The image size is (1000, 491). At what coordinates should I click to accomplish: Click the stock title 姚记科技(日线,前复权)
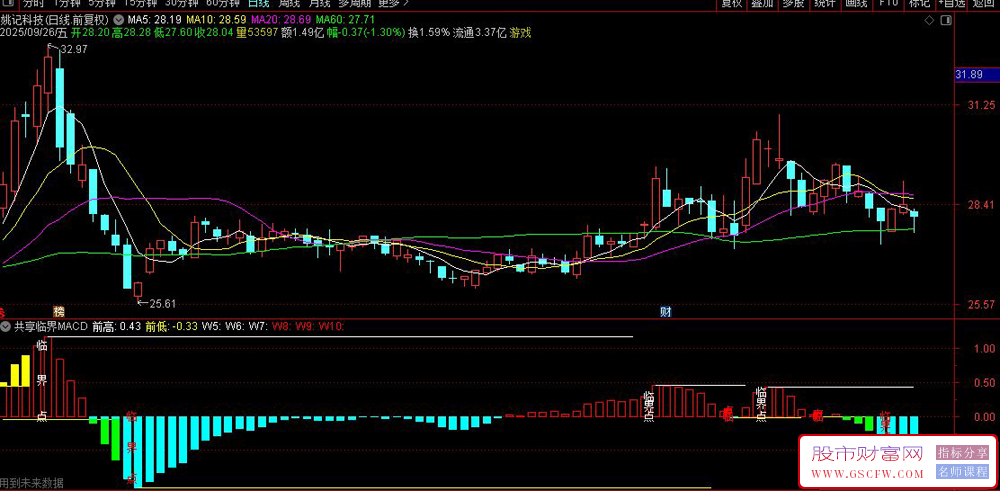[x=55, y=20]
